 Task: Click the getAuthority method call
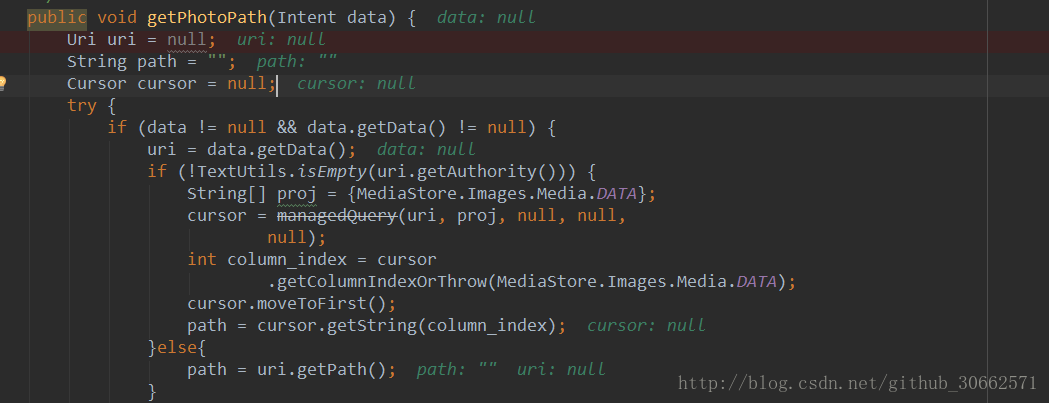476,172
